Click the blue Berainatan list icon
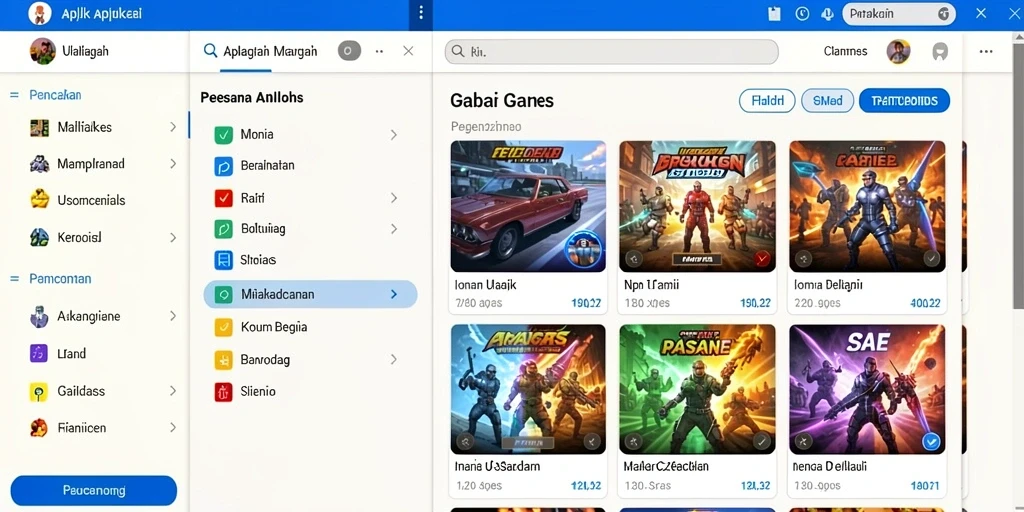Viewport: 1024px width, 512px height. point(223,166)
